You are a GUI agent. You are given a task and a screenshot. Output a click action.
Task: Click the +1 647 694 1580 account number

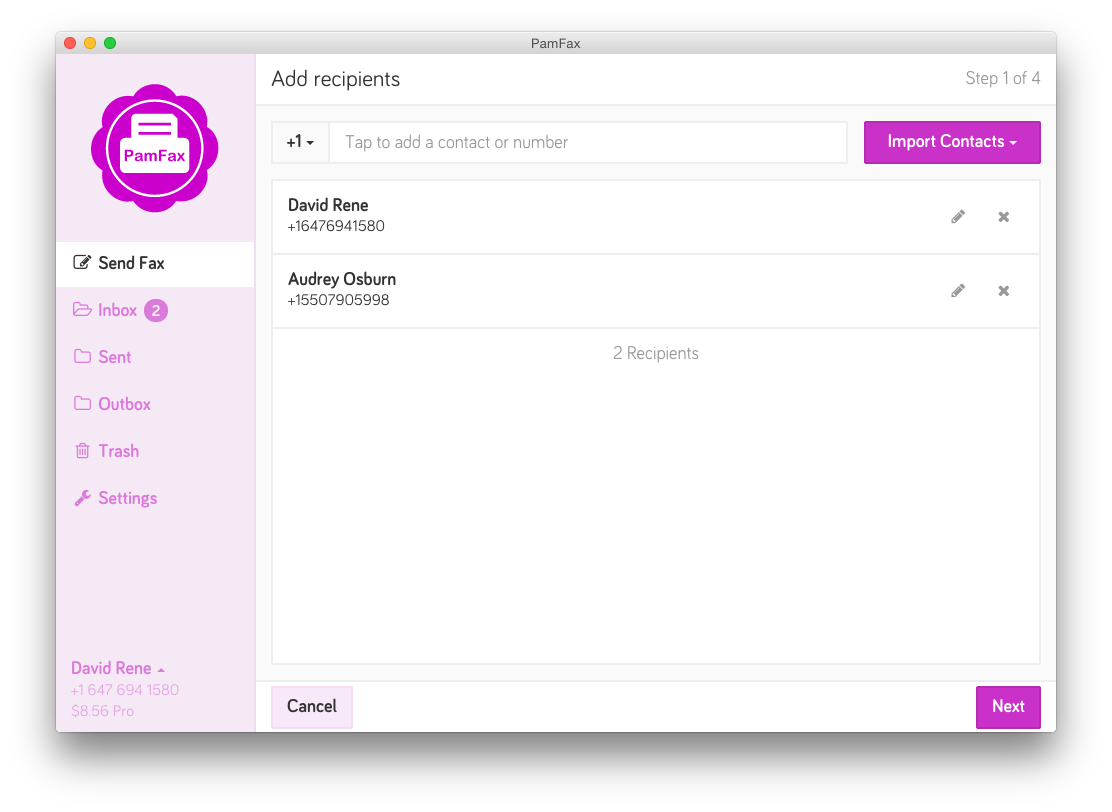coord(125,690)
